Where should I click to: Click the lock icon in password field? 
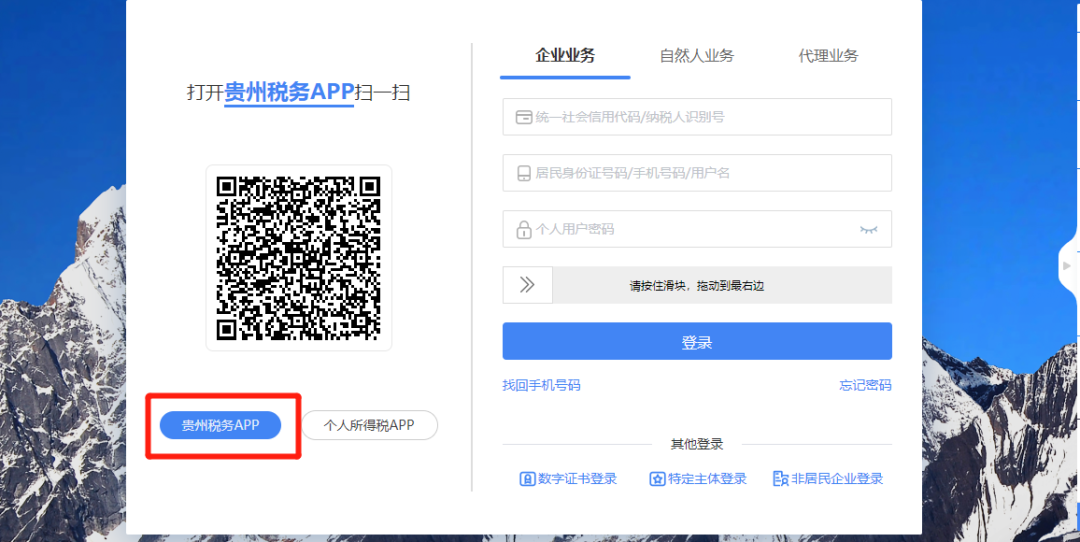(524, 229)
